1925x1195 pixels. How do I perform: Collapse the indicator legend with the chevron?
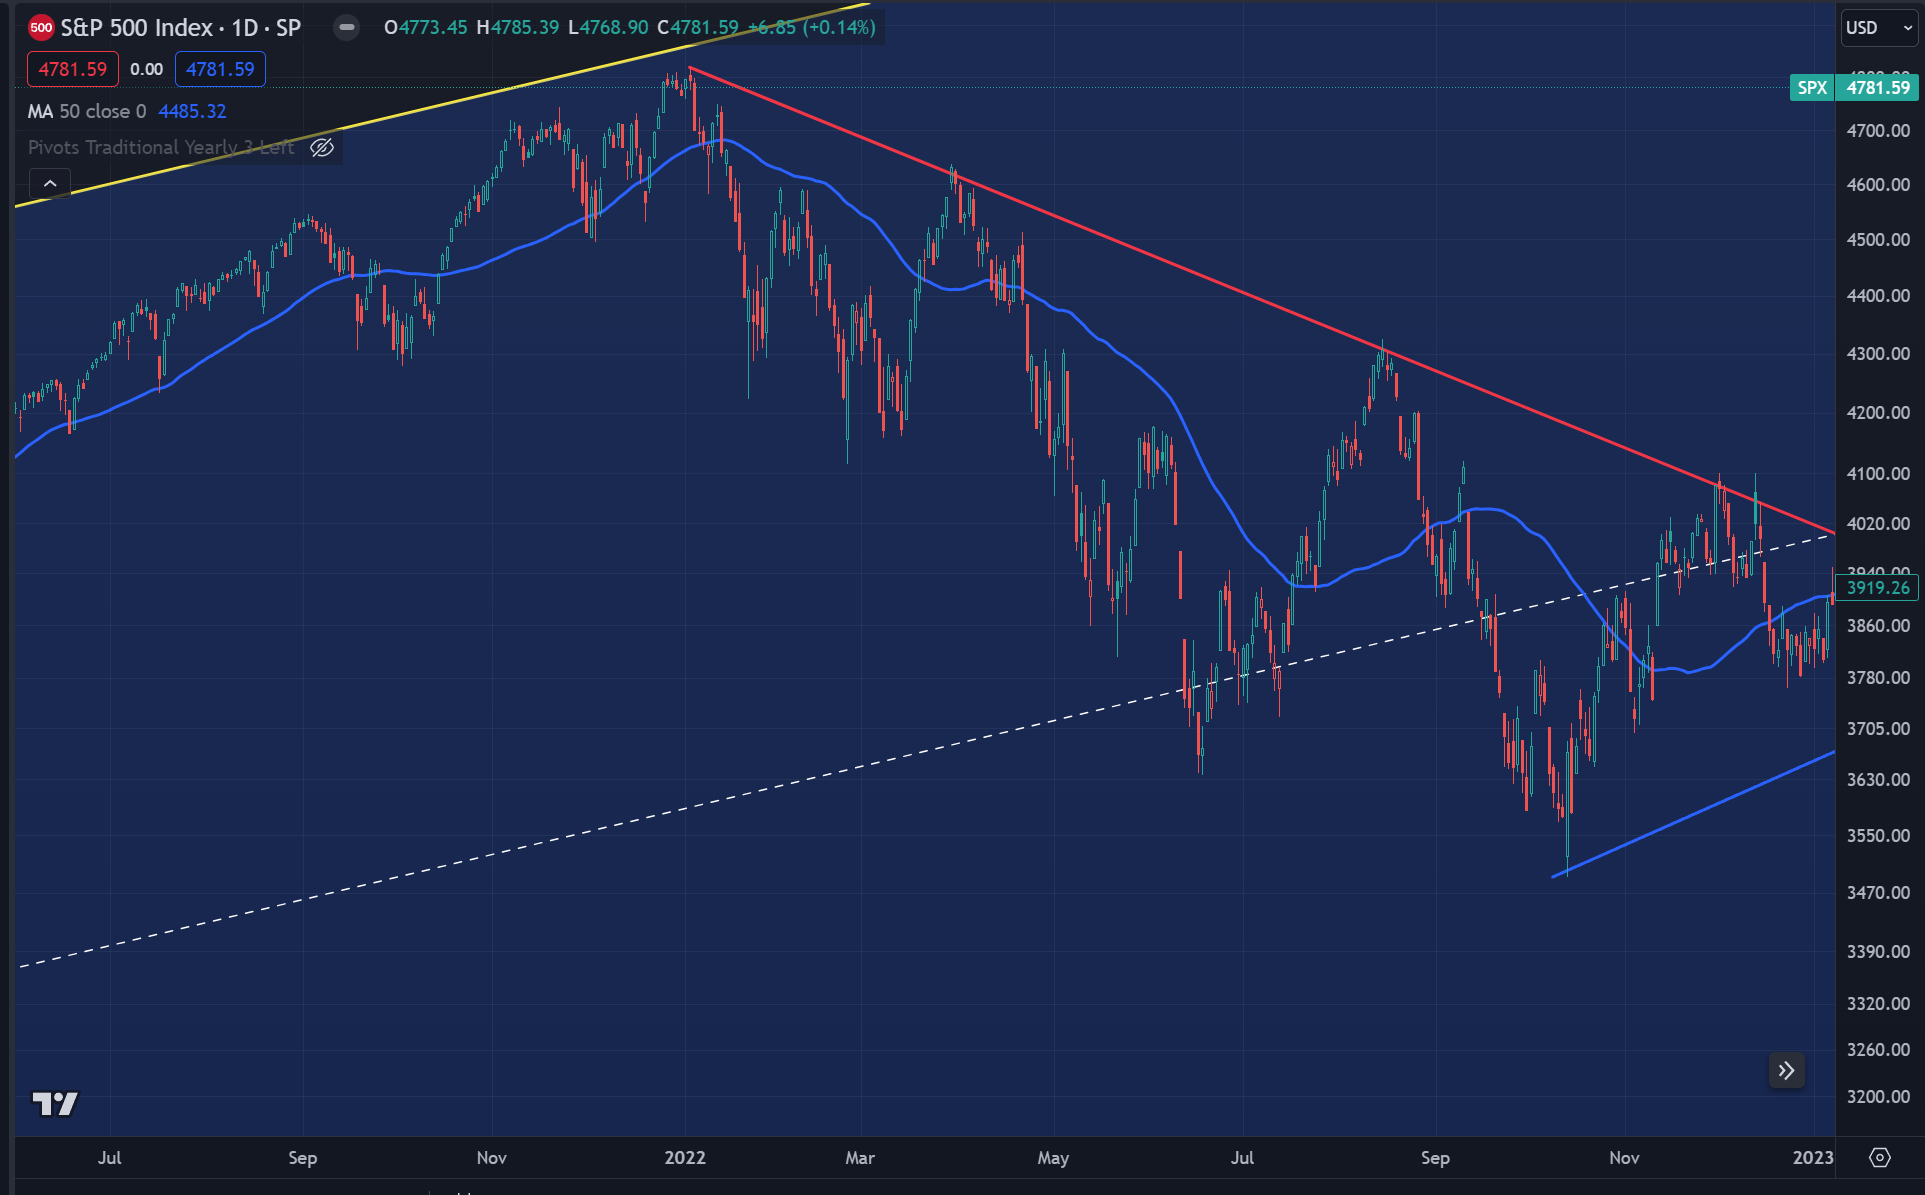[x=50, y=184]
